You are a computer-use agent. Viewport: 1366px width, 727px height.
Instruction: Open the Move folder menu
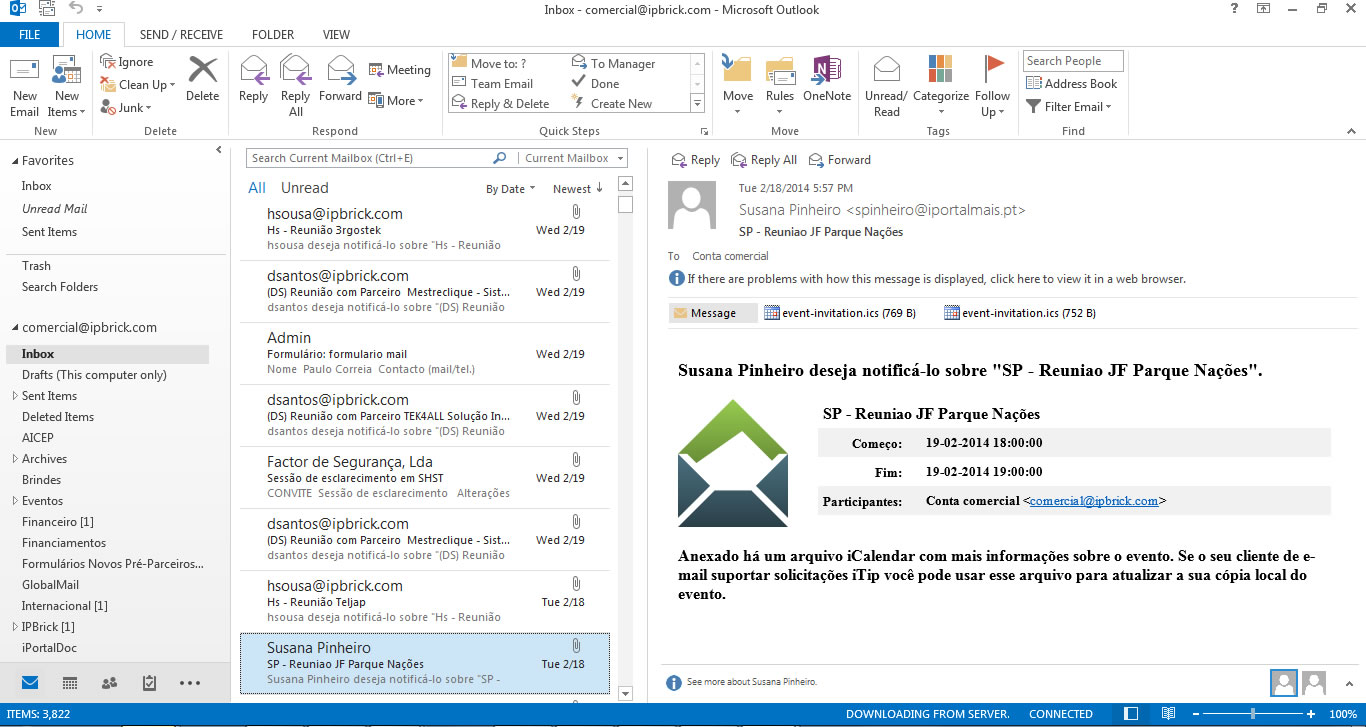[x=738, y=87]
